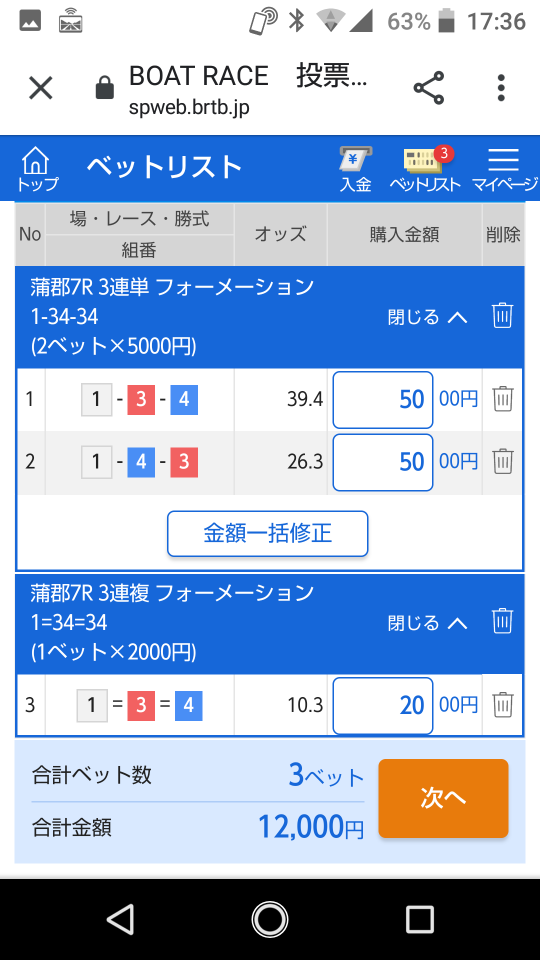Collapse the 3連複 section with 閉じる
This screenshot has height=960, width=540.
427,623
